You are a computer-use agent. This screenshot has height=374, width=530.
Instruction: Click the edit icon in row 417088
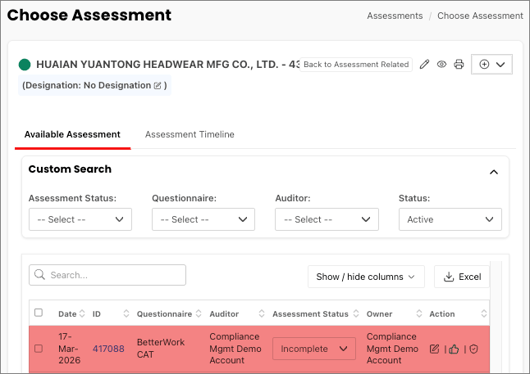click(x=434, y=349)
